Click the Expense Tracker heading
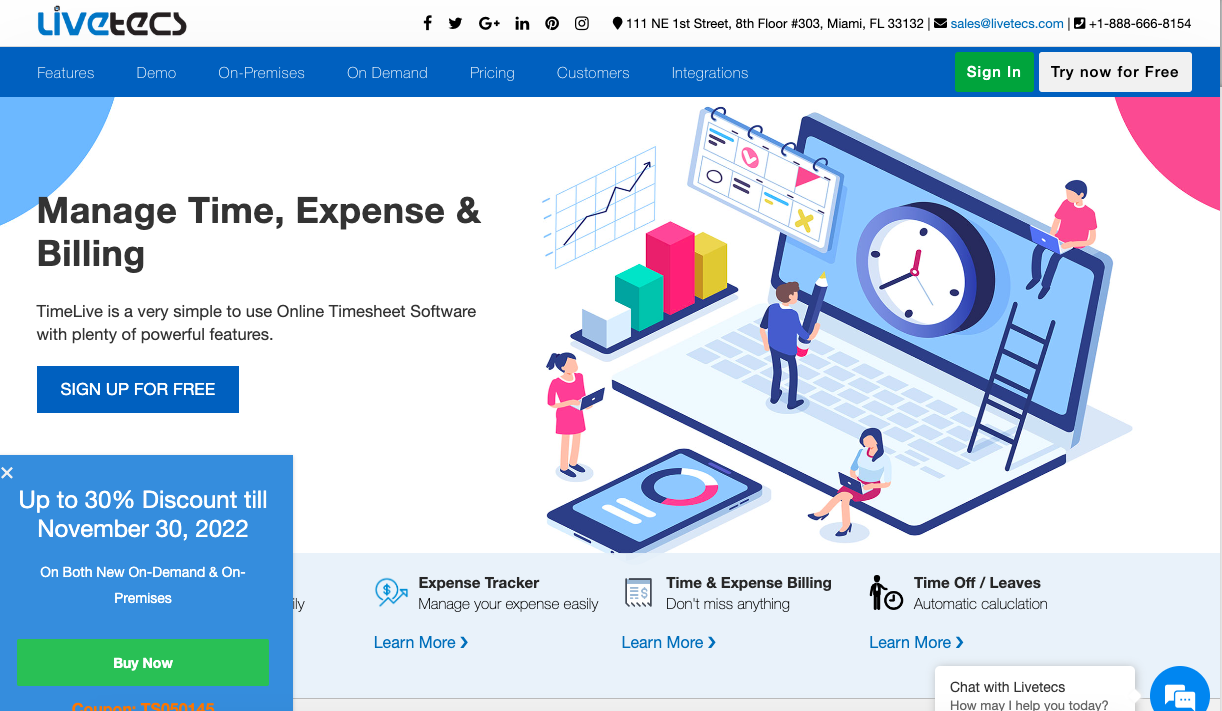Viewport: 1222px width, 711px height. click(479, 583)
